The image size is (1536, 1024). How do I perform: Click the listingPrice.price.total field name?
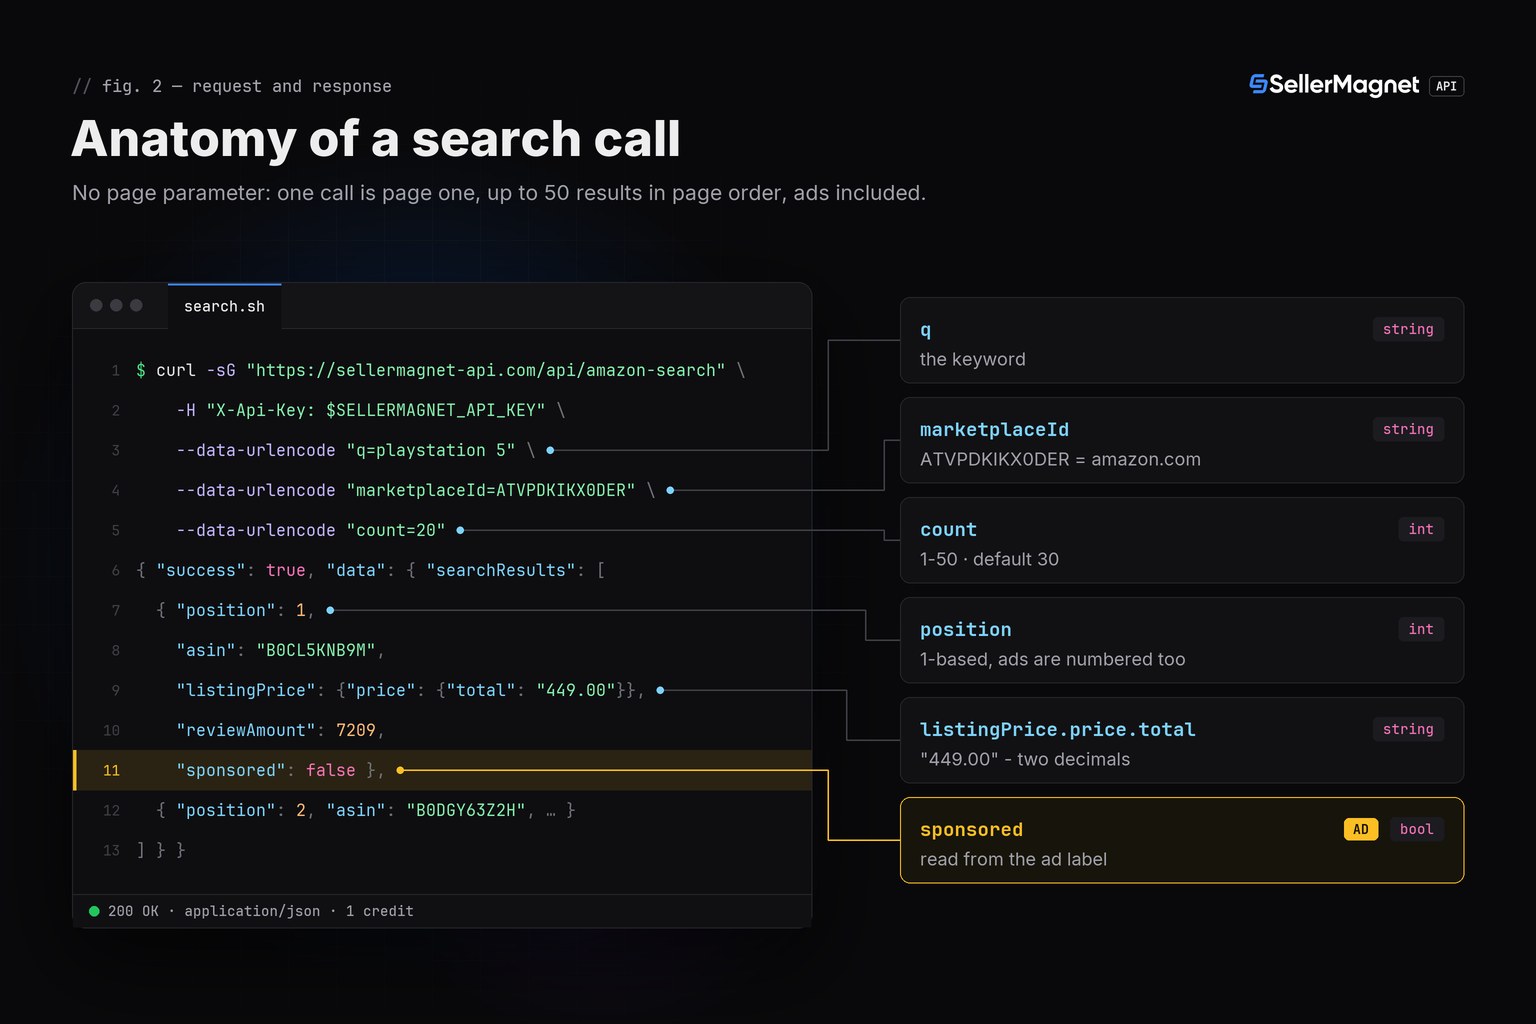click(x=1057, y=729)
